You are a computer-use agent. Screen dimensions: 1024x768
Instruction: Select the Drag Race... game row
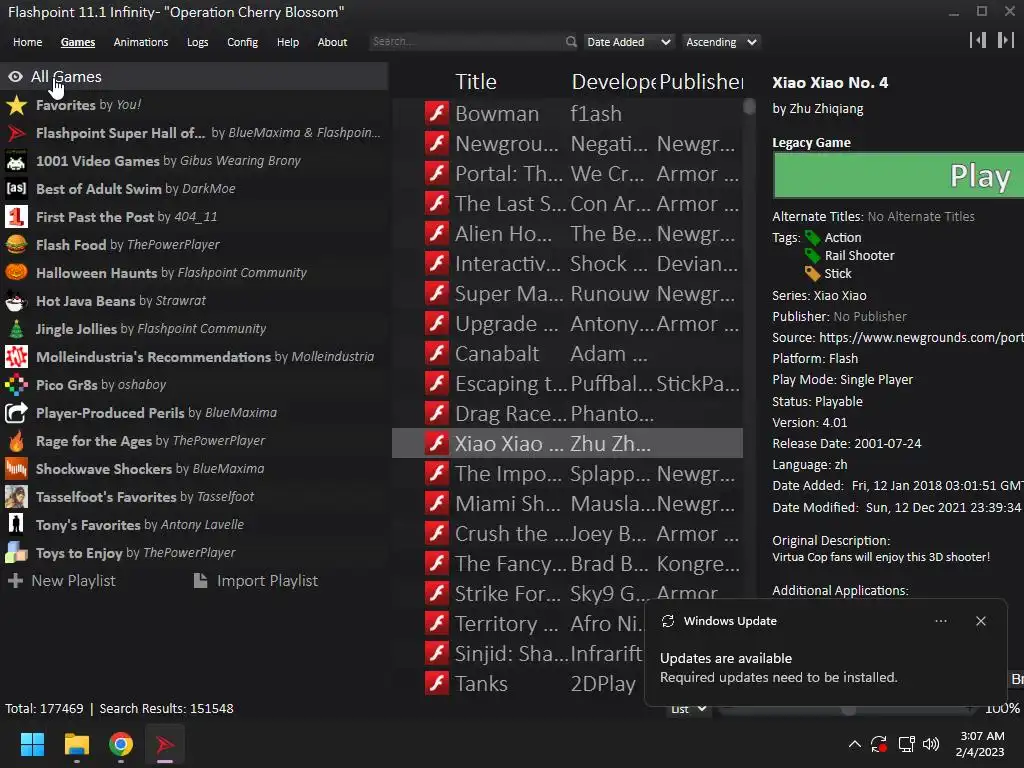point(567,414)
